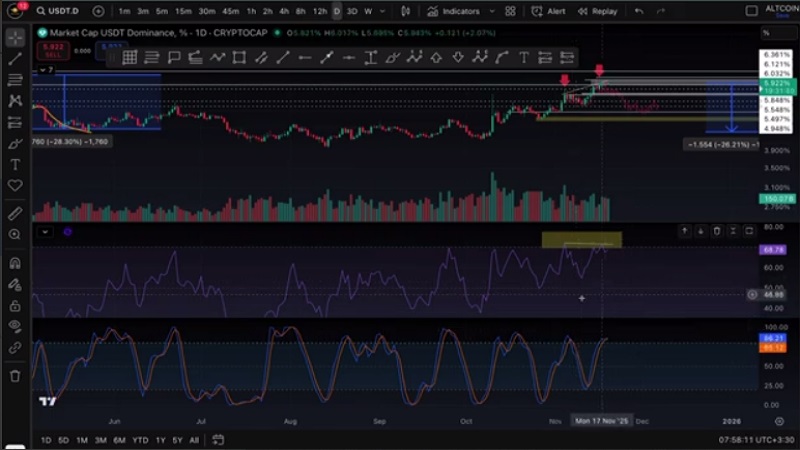This screenshot has height=450, width=800.
Task: Toggle Magnet mode for drawings
Action: pyautogui.click(x=15, y=264)
